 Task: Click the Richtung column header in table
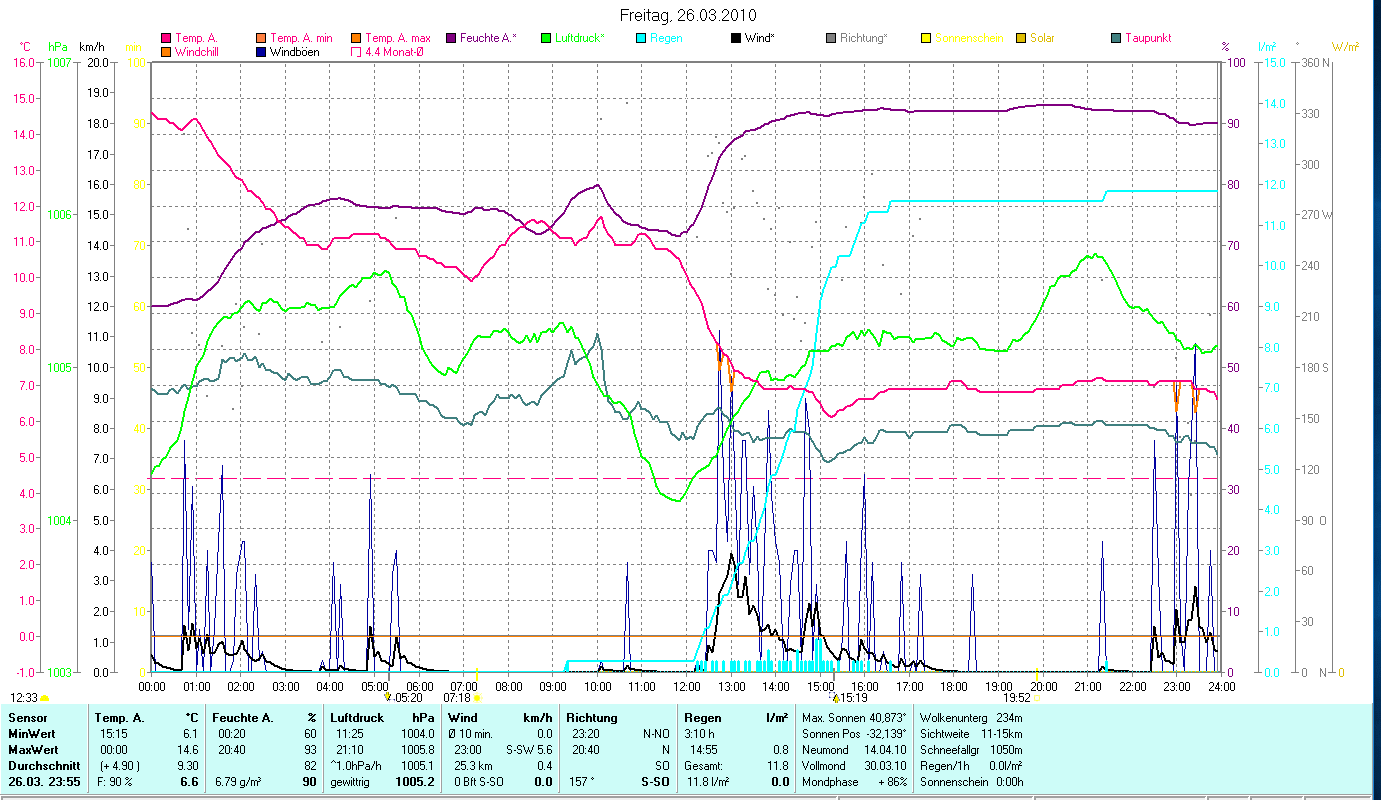(591, 717)
